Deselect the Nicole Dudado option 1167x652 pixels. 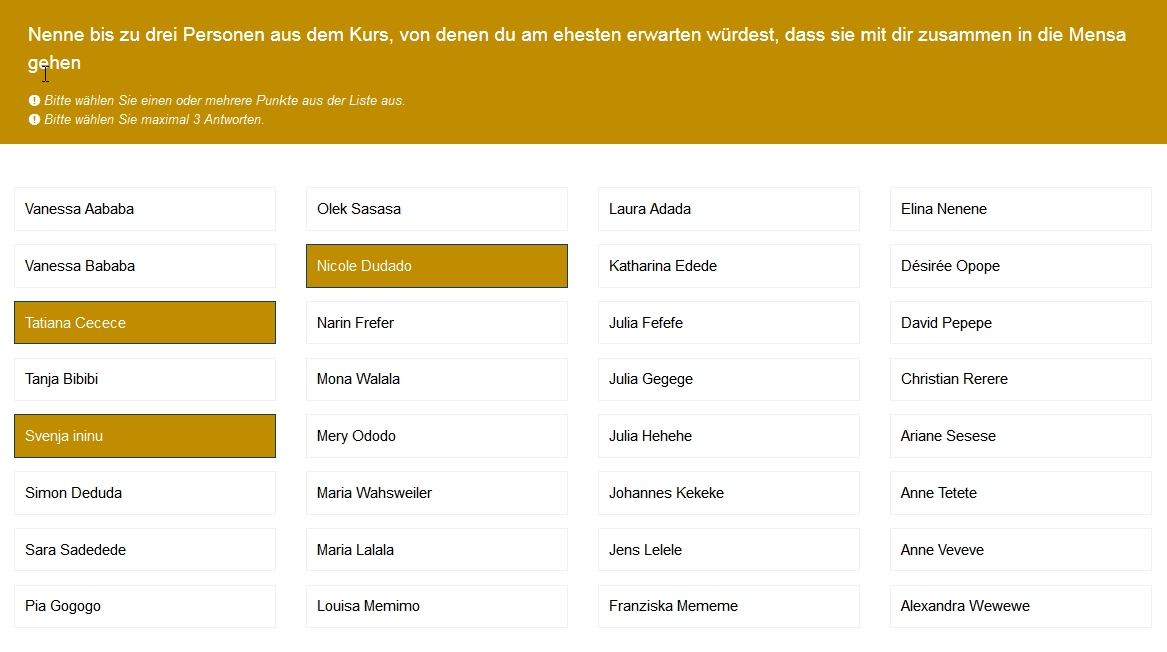tap(437, 266)
